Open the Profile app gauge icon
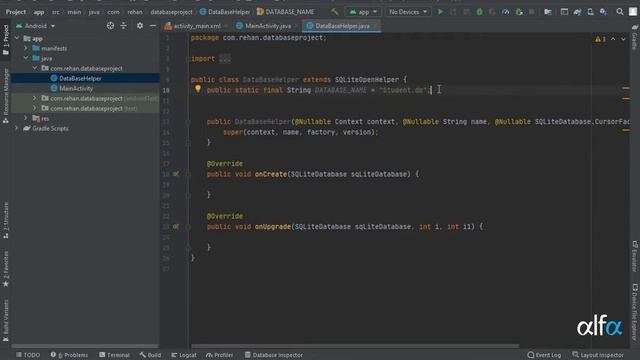The image size is (640, 360). [505, 12]
